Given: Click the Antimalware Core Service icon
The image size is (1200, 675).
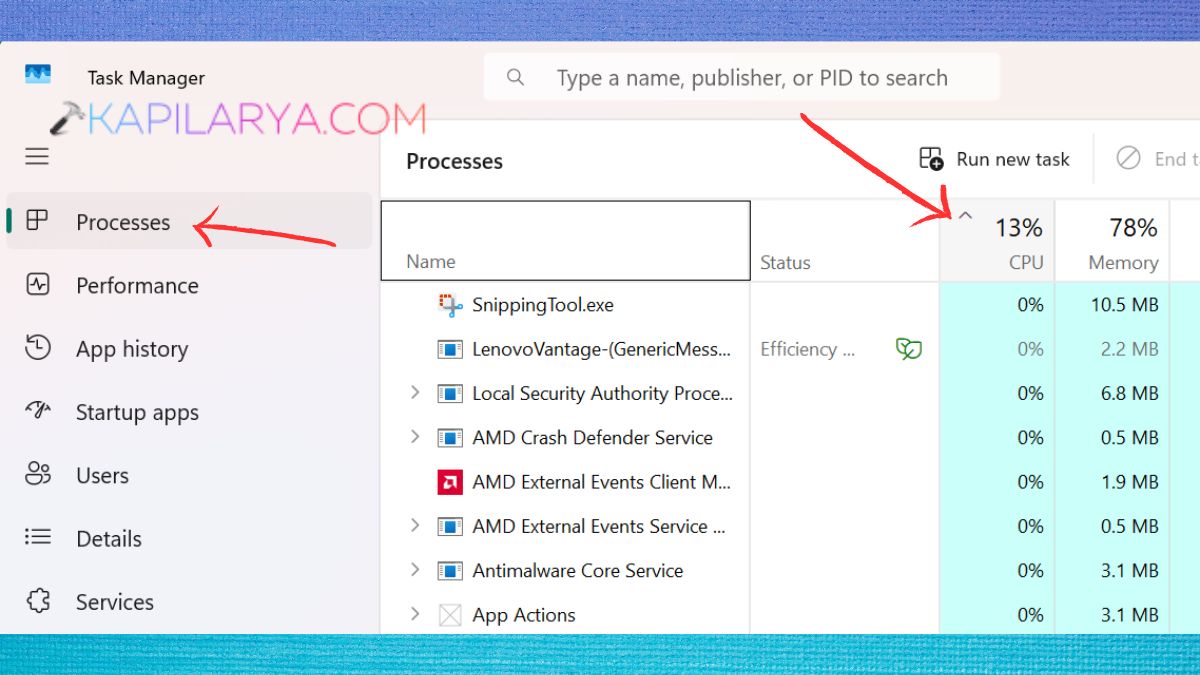Looking at the screenshot, I should [450, 570].
